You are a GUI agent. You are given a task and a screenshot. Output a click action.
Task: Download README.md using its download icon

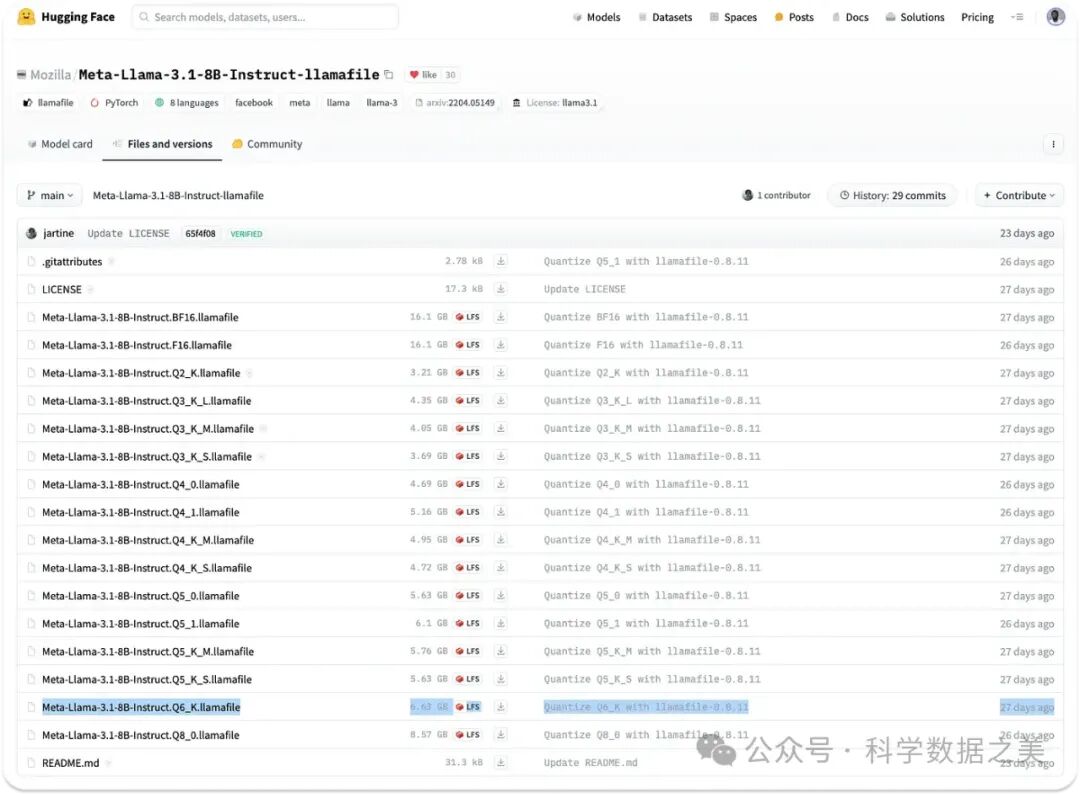pos(501,763)
